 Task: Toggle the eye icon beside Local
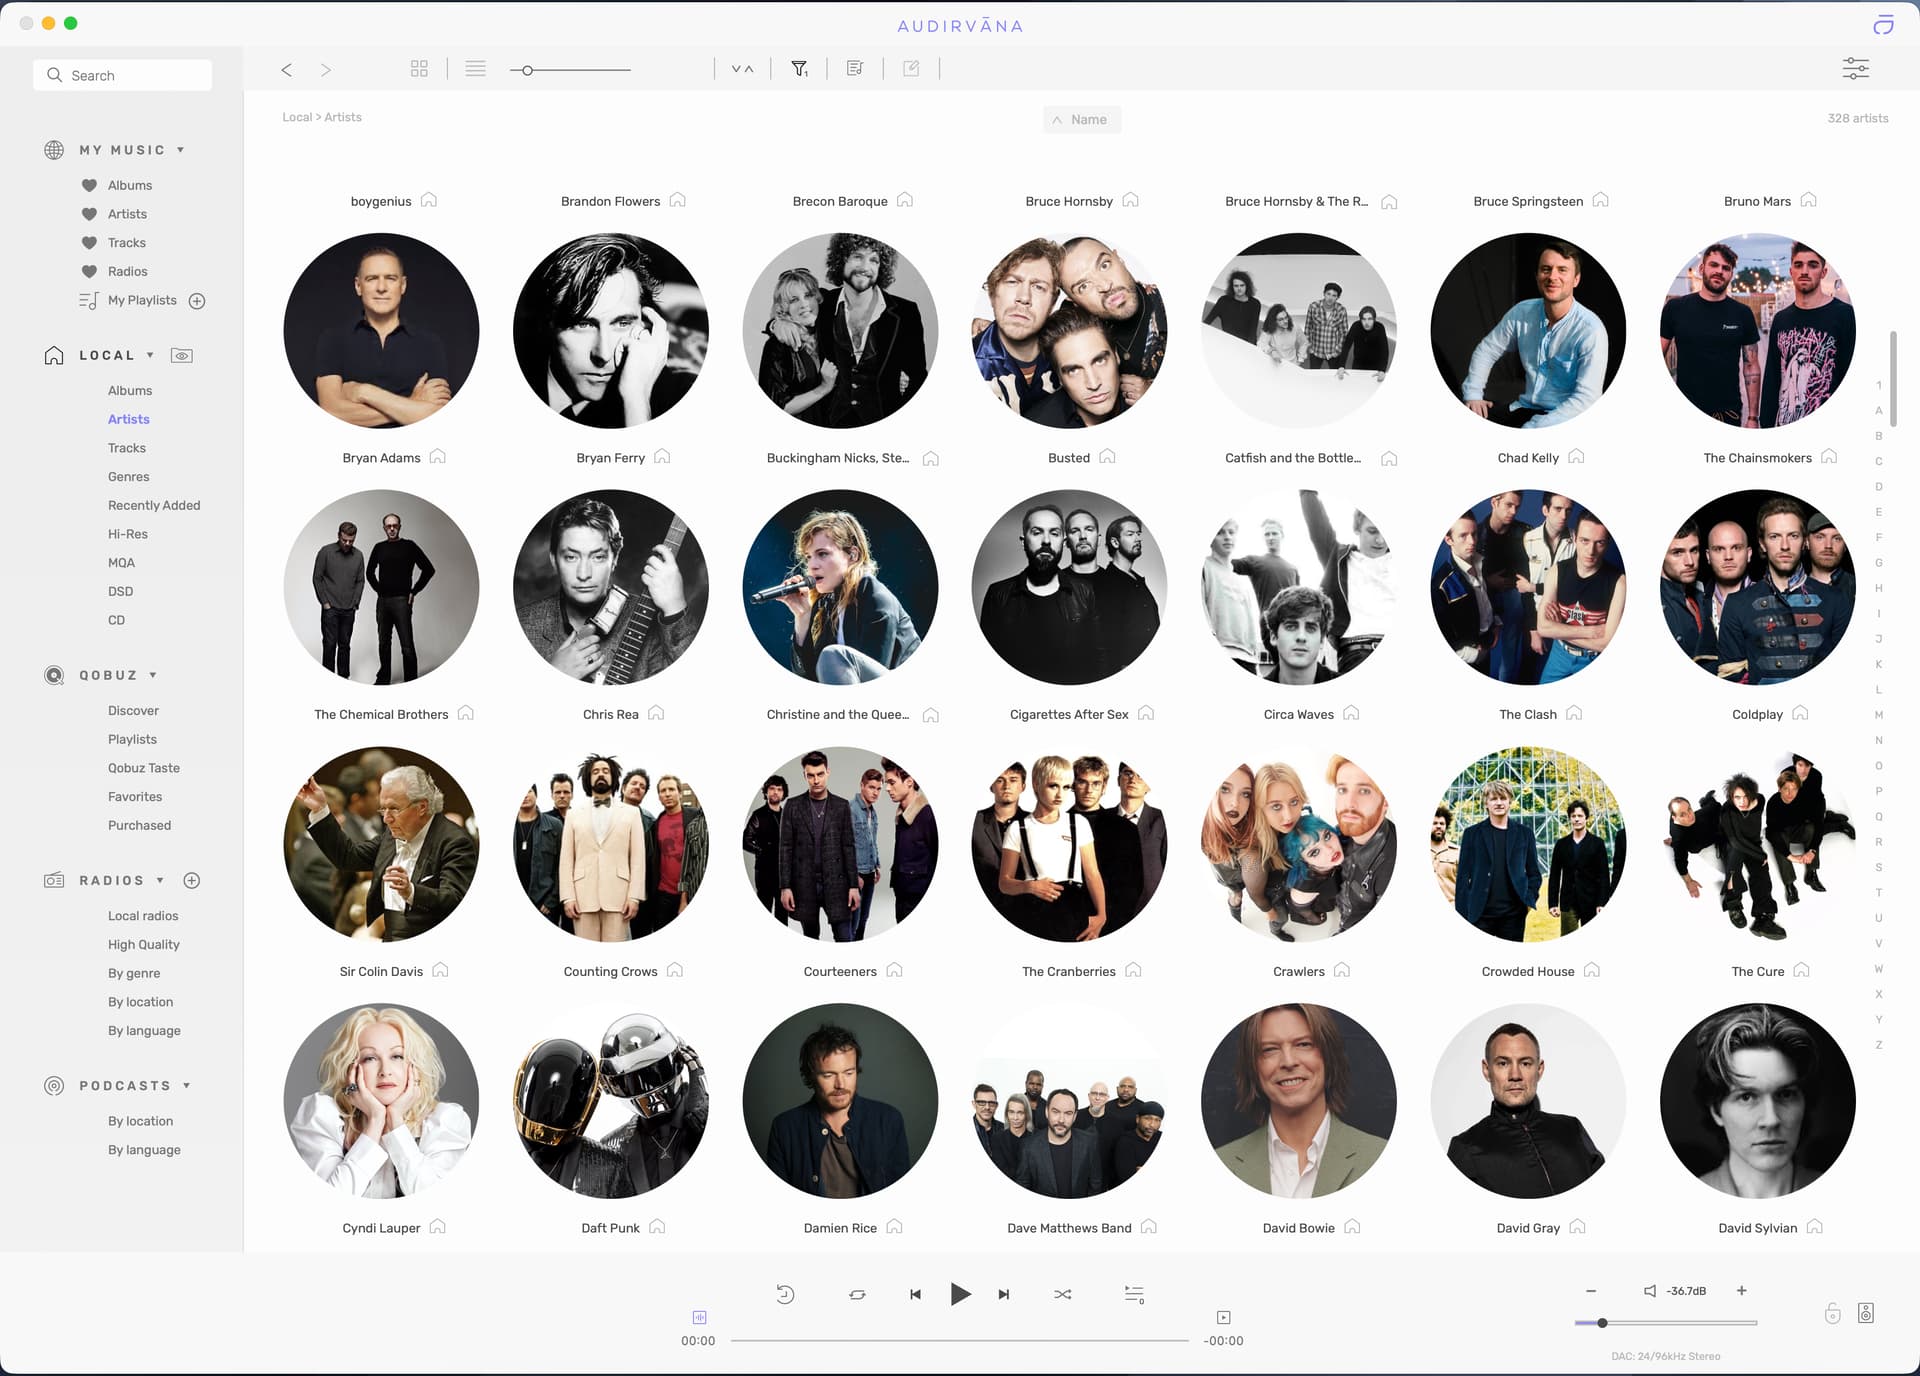click(x=182, y=356)
